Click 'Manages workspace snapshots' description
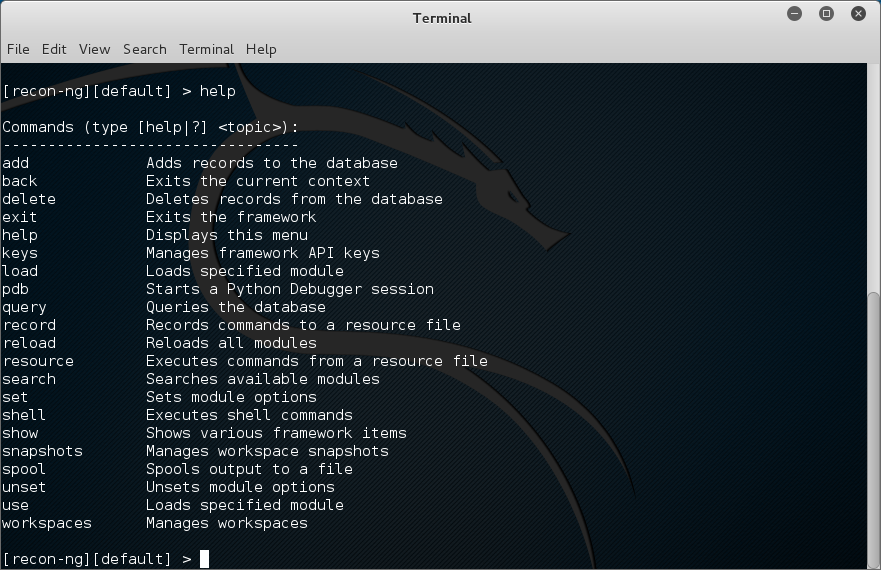This screenshot has height=570, width=881. (x=267, y=451)
